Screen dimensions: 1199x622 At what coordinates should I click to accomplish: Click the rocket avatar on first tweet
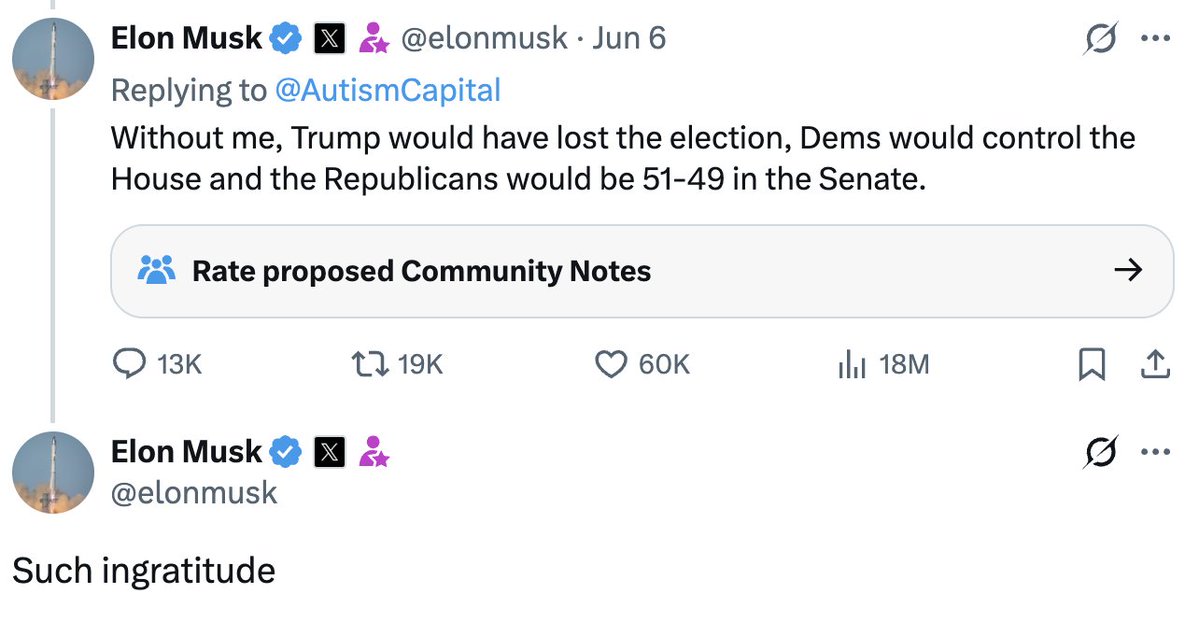click(53, 58)
